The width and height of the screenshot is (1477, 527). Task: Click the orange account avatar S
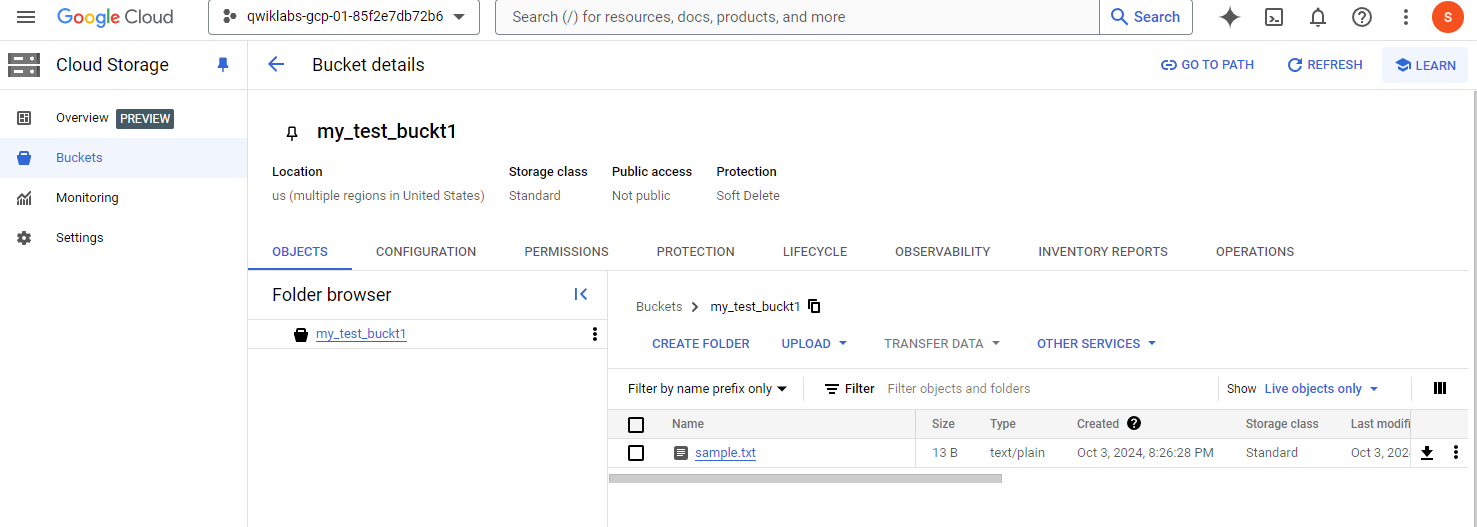pos(1448,17)
